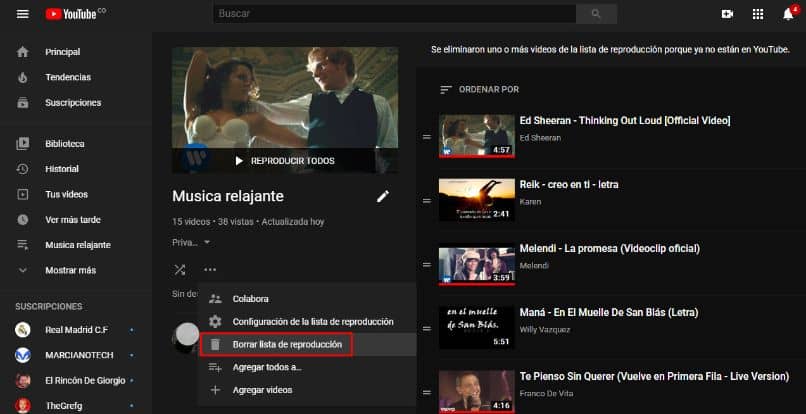Click channel name 'Willy Vazquez'
Viewport: 806px width, 414px height.
coord(545,330)
